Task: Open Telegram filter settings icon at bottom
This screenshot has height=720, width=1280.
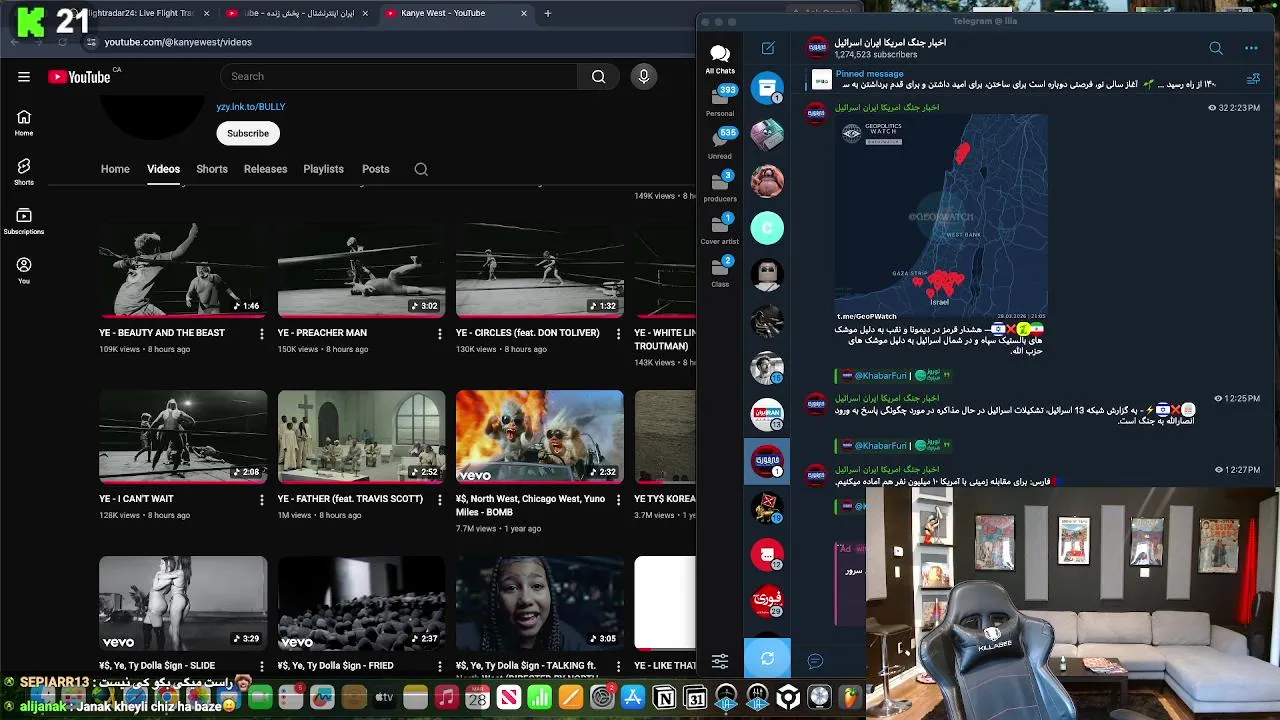Action: pos(720,661)
